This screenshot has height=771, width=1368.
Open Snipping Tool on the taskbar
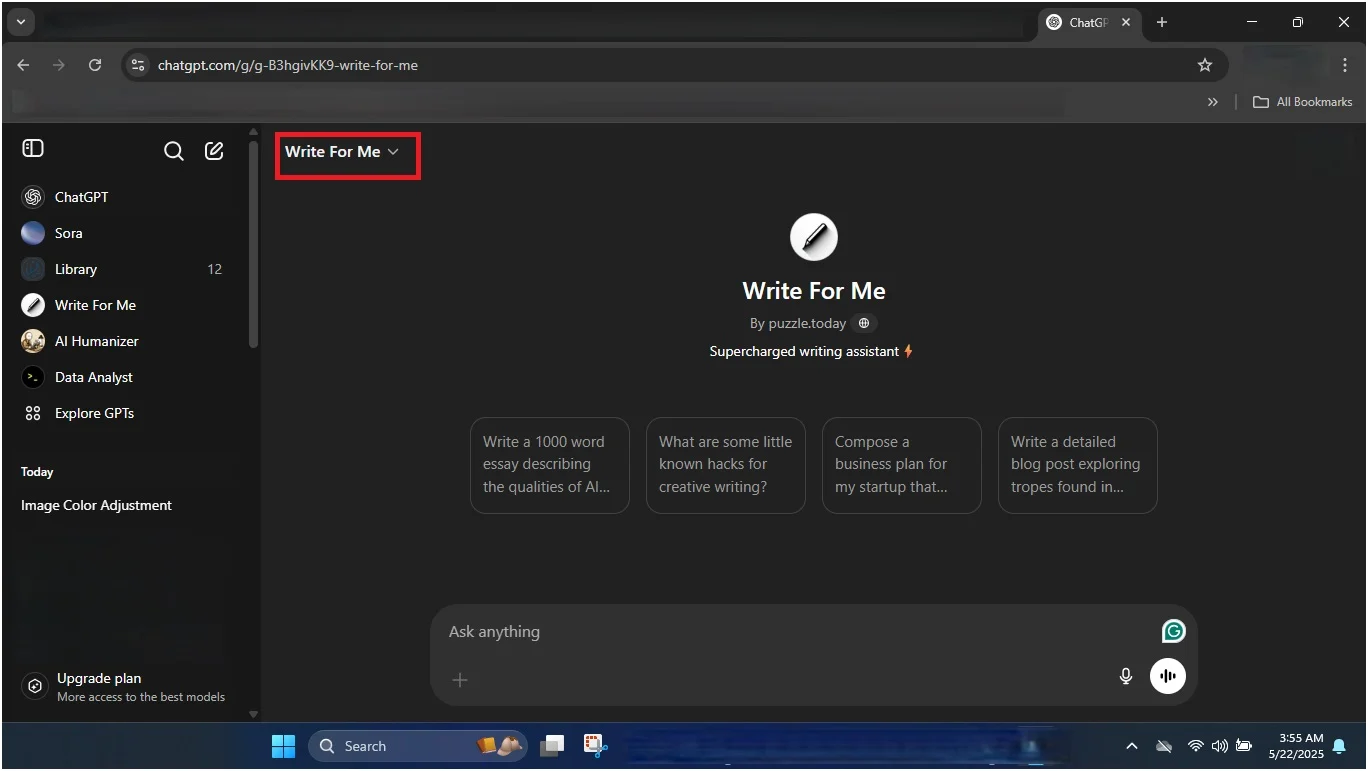pyautogui.click(x=597, y=746)
